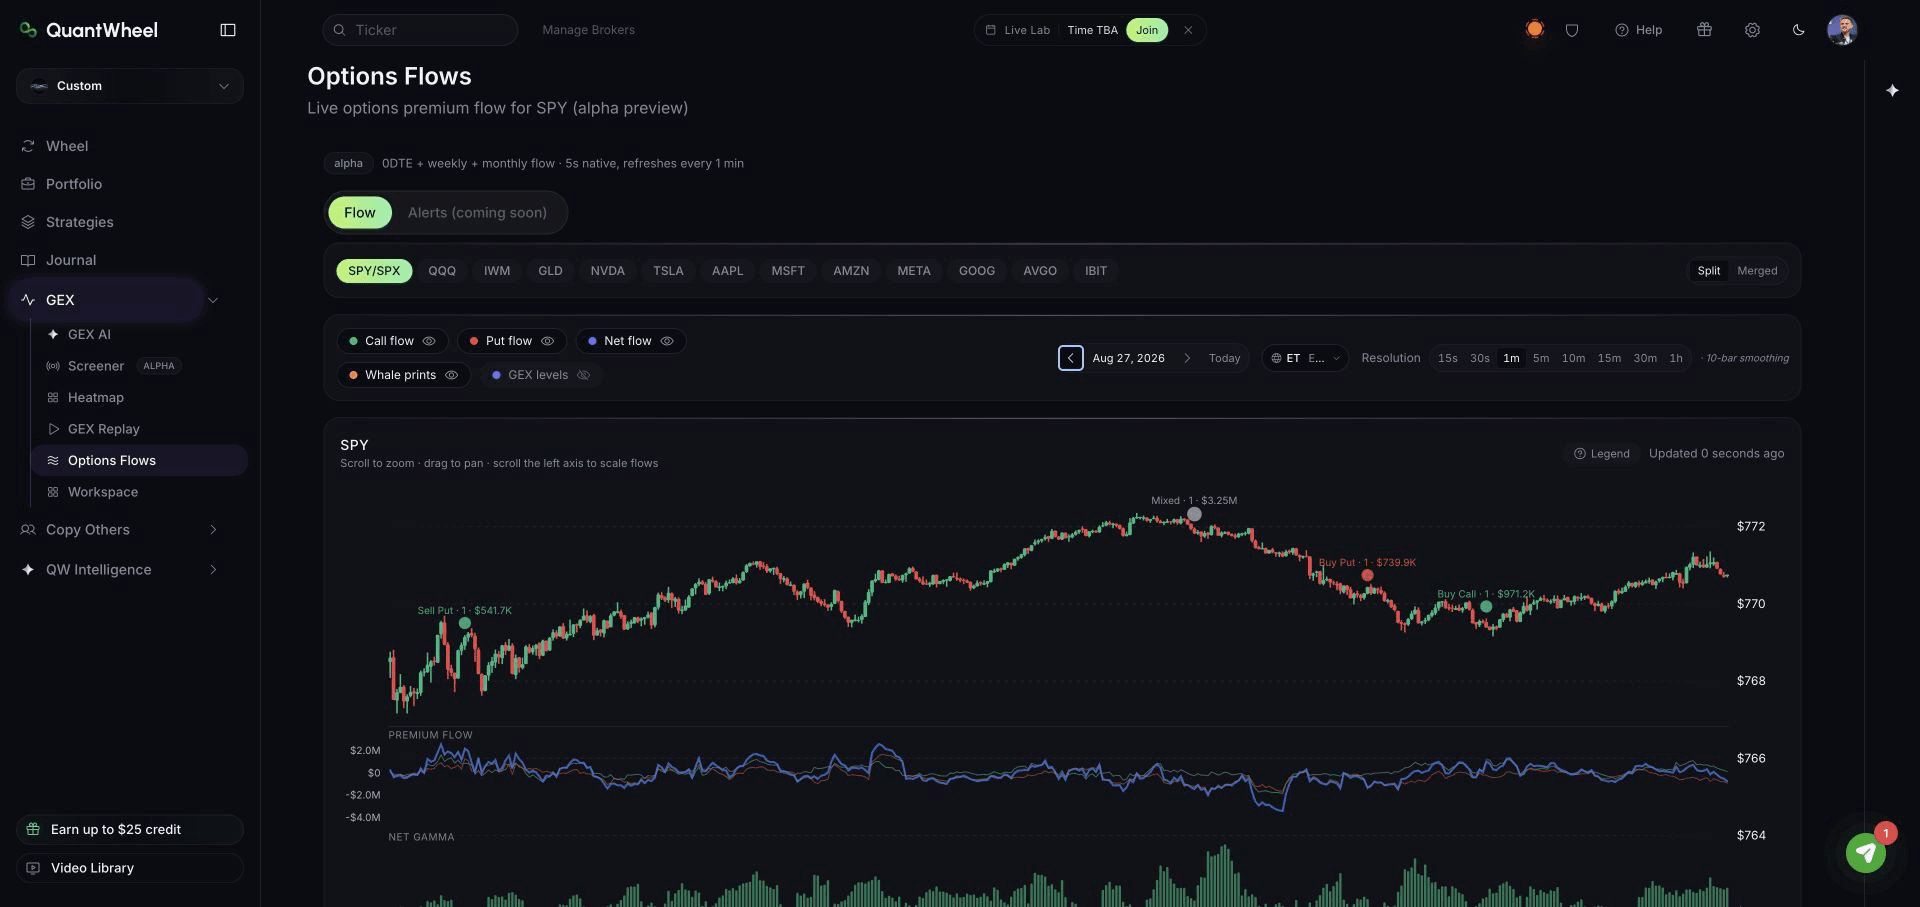
Task: Click the shield icon in header
Action: tap(1572, 30)
